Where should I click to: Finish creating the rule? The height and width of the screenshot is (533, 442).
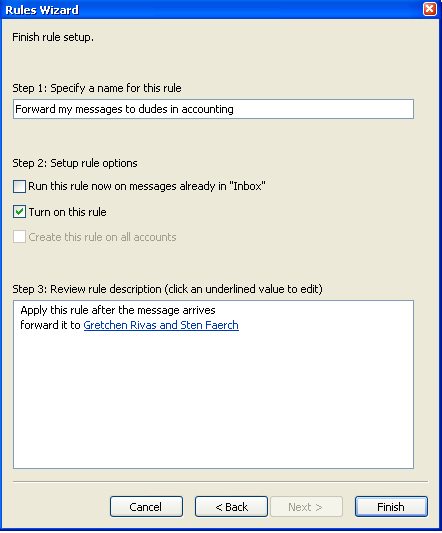point(391,506)
